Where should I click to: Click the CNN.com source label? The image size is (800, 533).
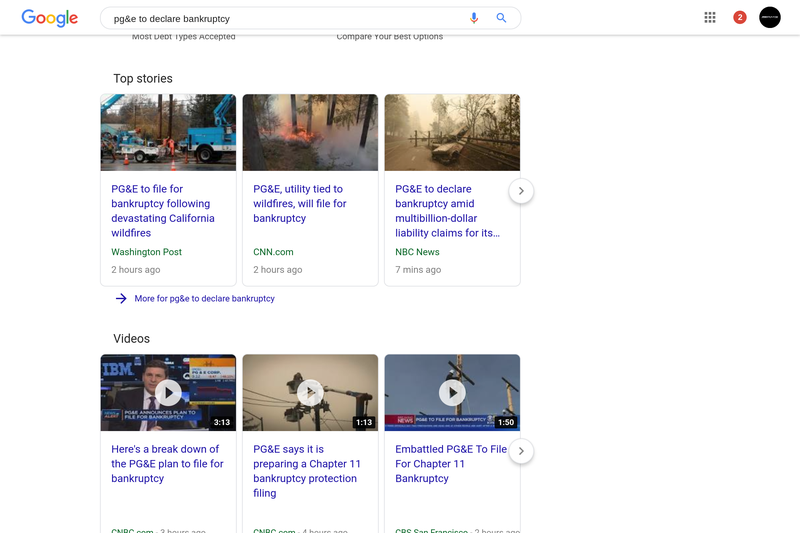pos(273,252)
